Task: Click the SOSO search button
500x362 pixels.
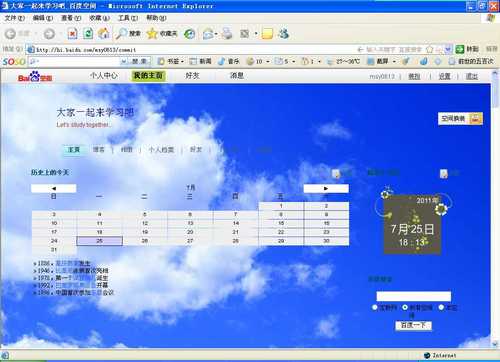Action: [x=139, y=61]
